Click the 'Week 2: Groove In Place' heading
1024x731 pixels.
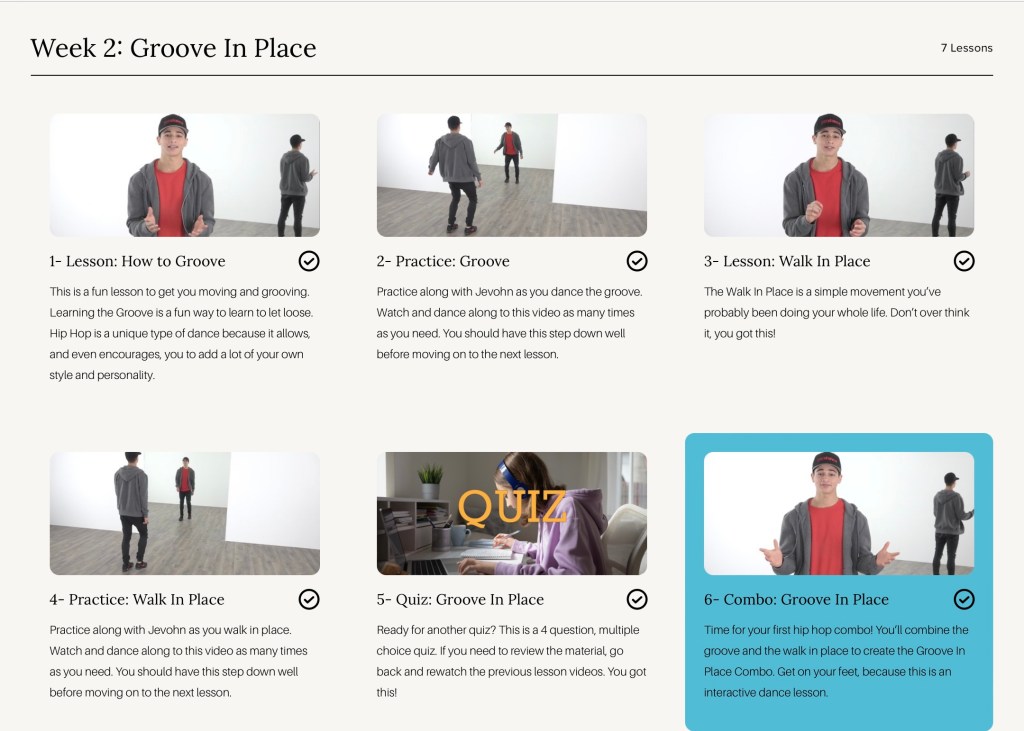[x=173, y=48]
